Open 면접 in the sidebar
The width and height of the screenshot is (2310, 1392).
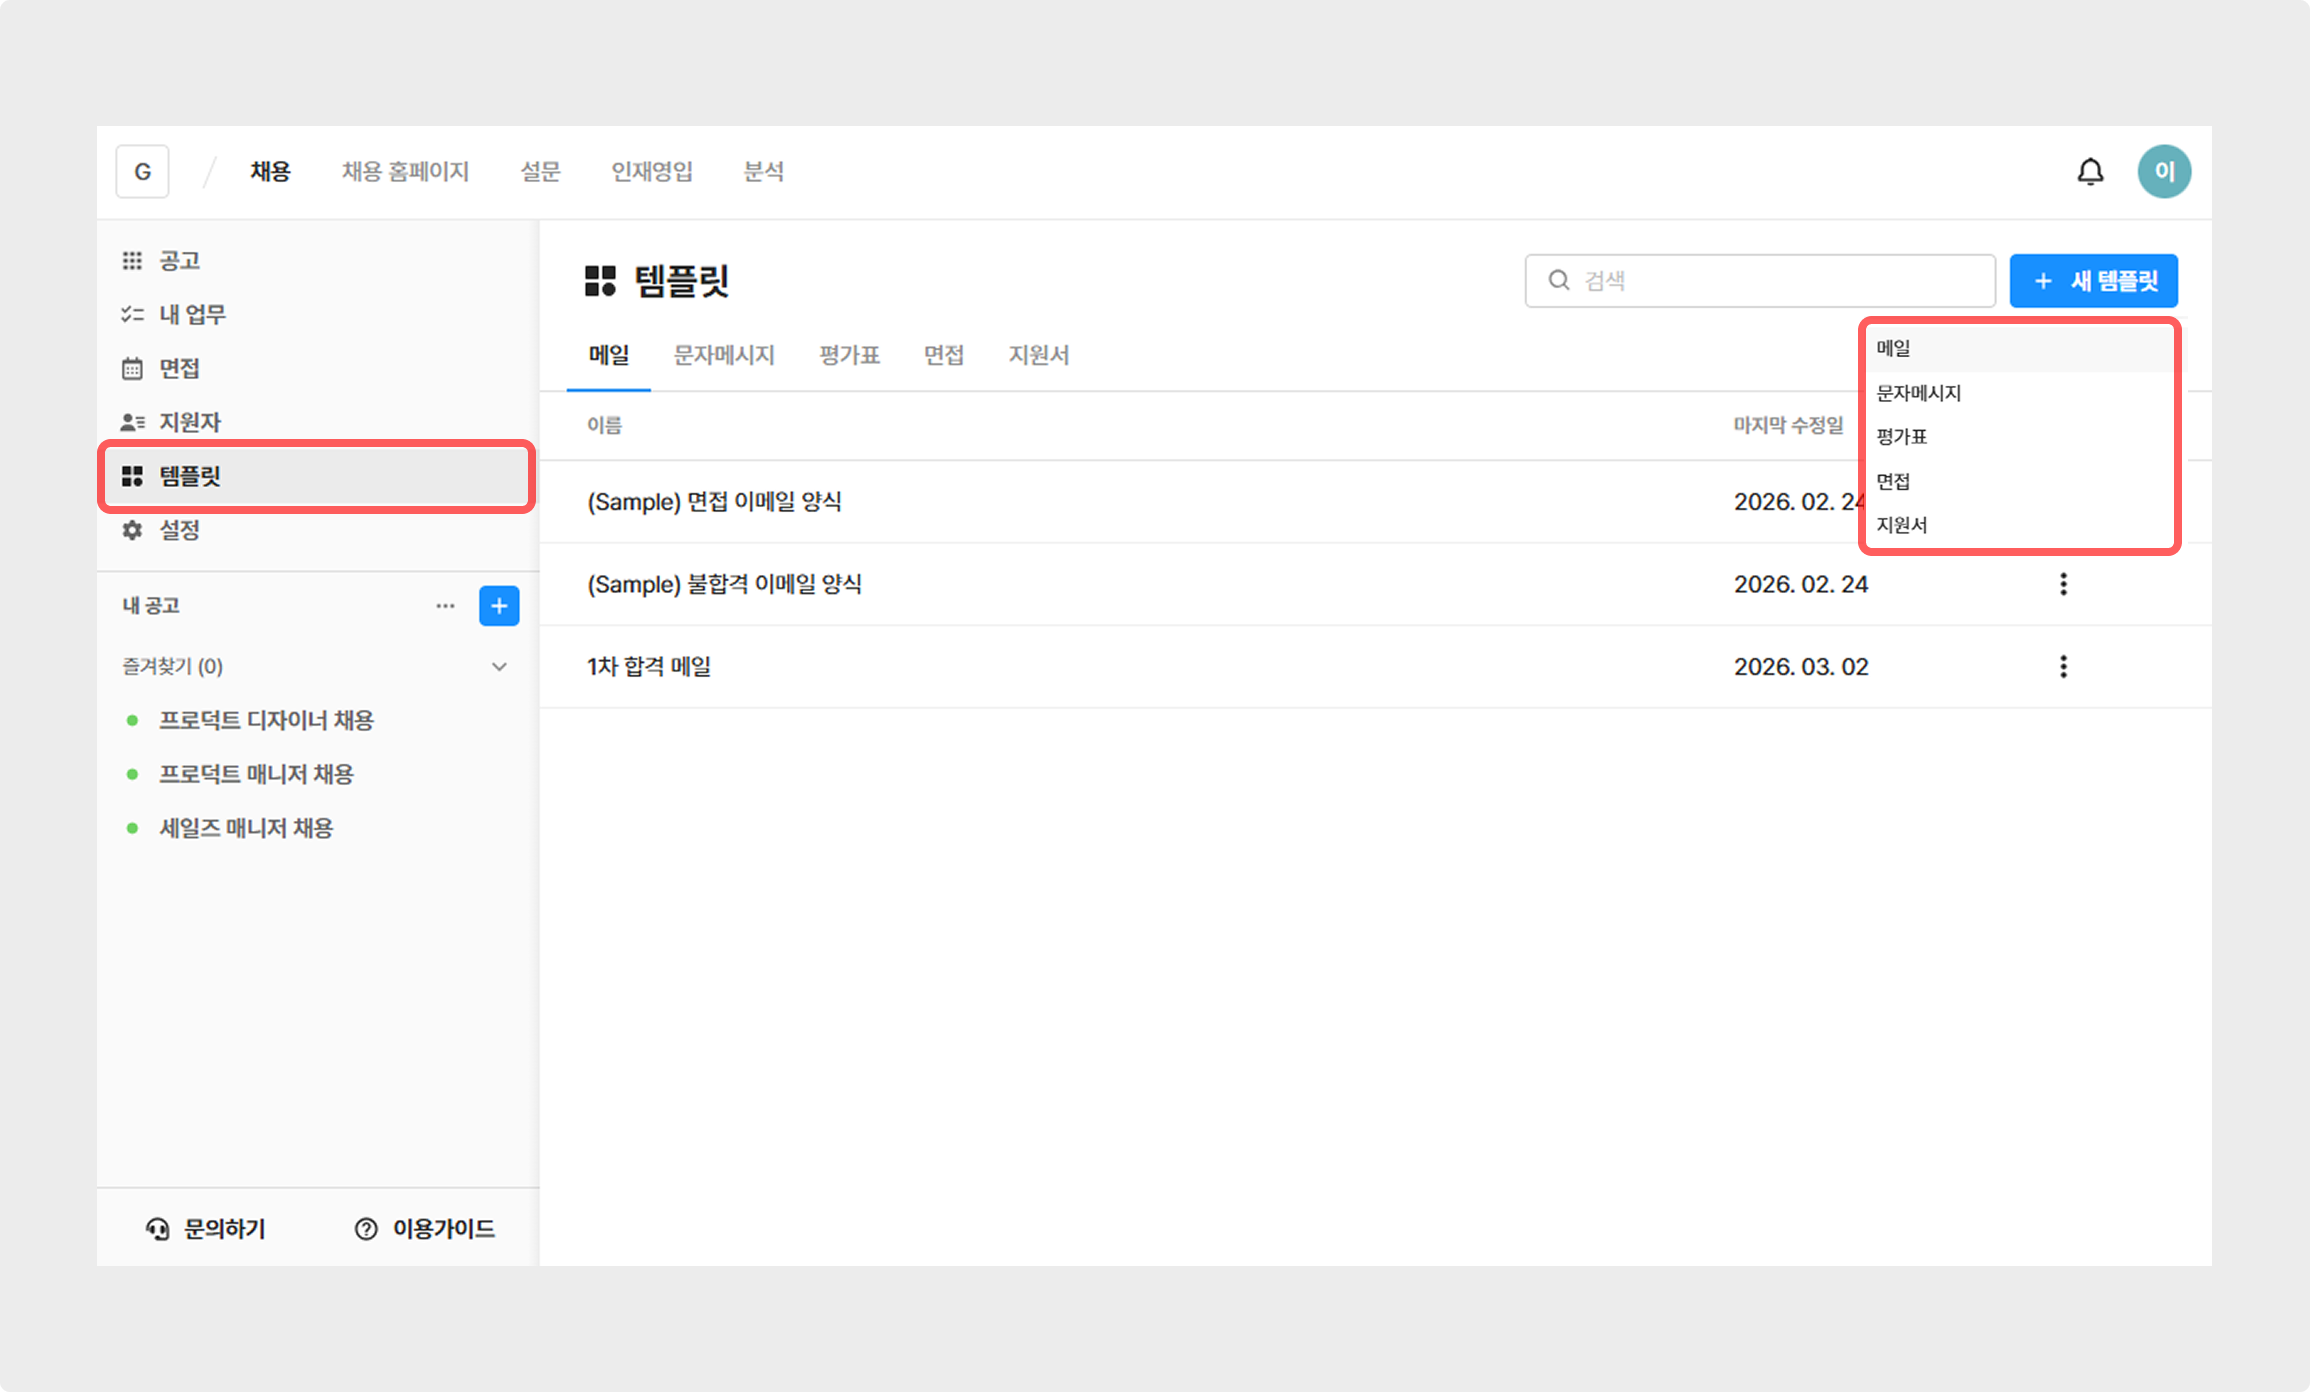317,369
